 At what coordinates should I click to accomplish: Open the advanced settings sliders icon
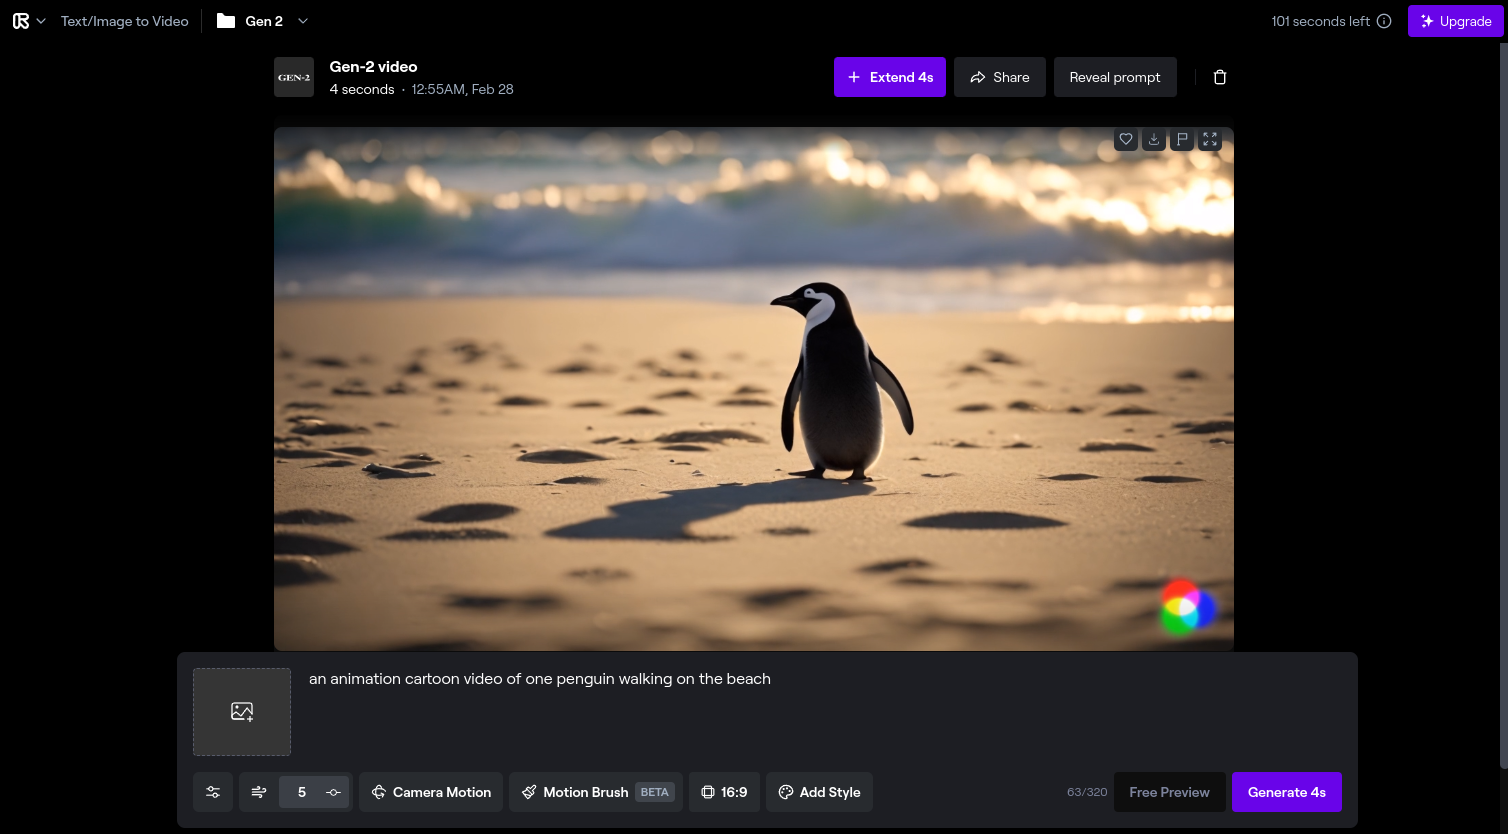[x=213, y=792]
